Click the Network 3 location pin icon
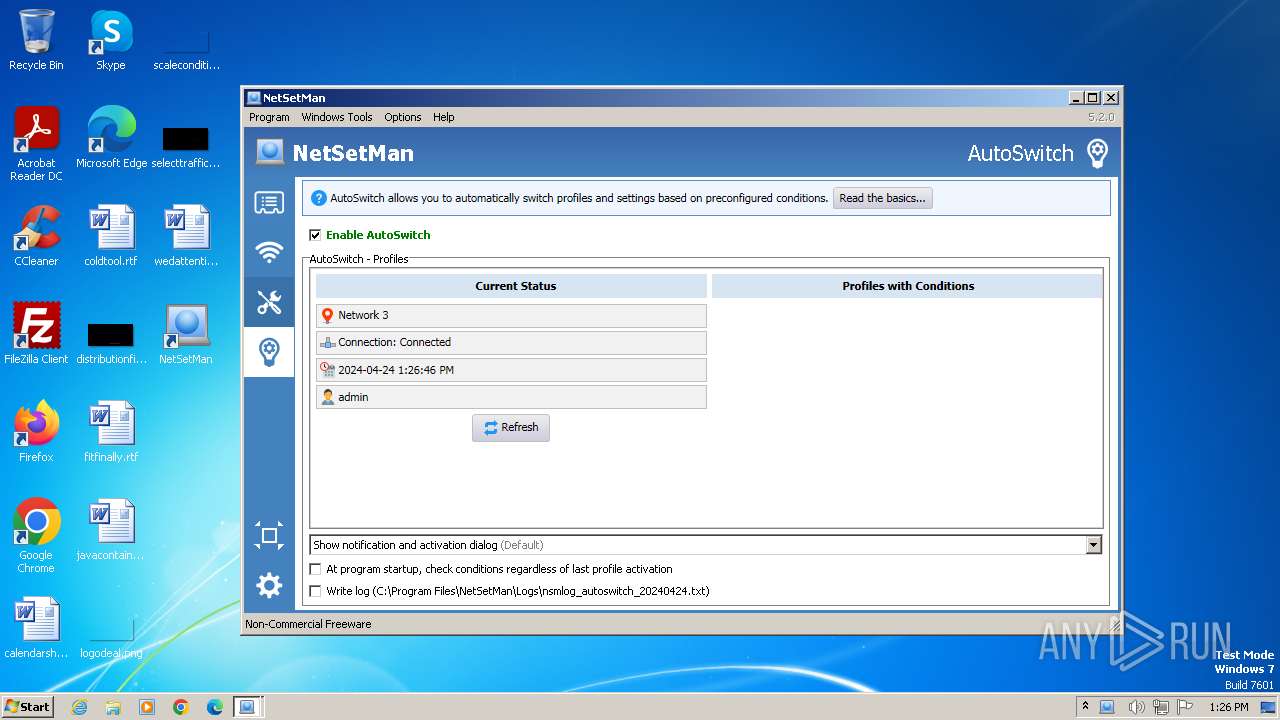 (327, 315)
